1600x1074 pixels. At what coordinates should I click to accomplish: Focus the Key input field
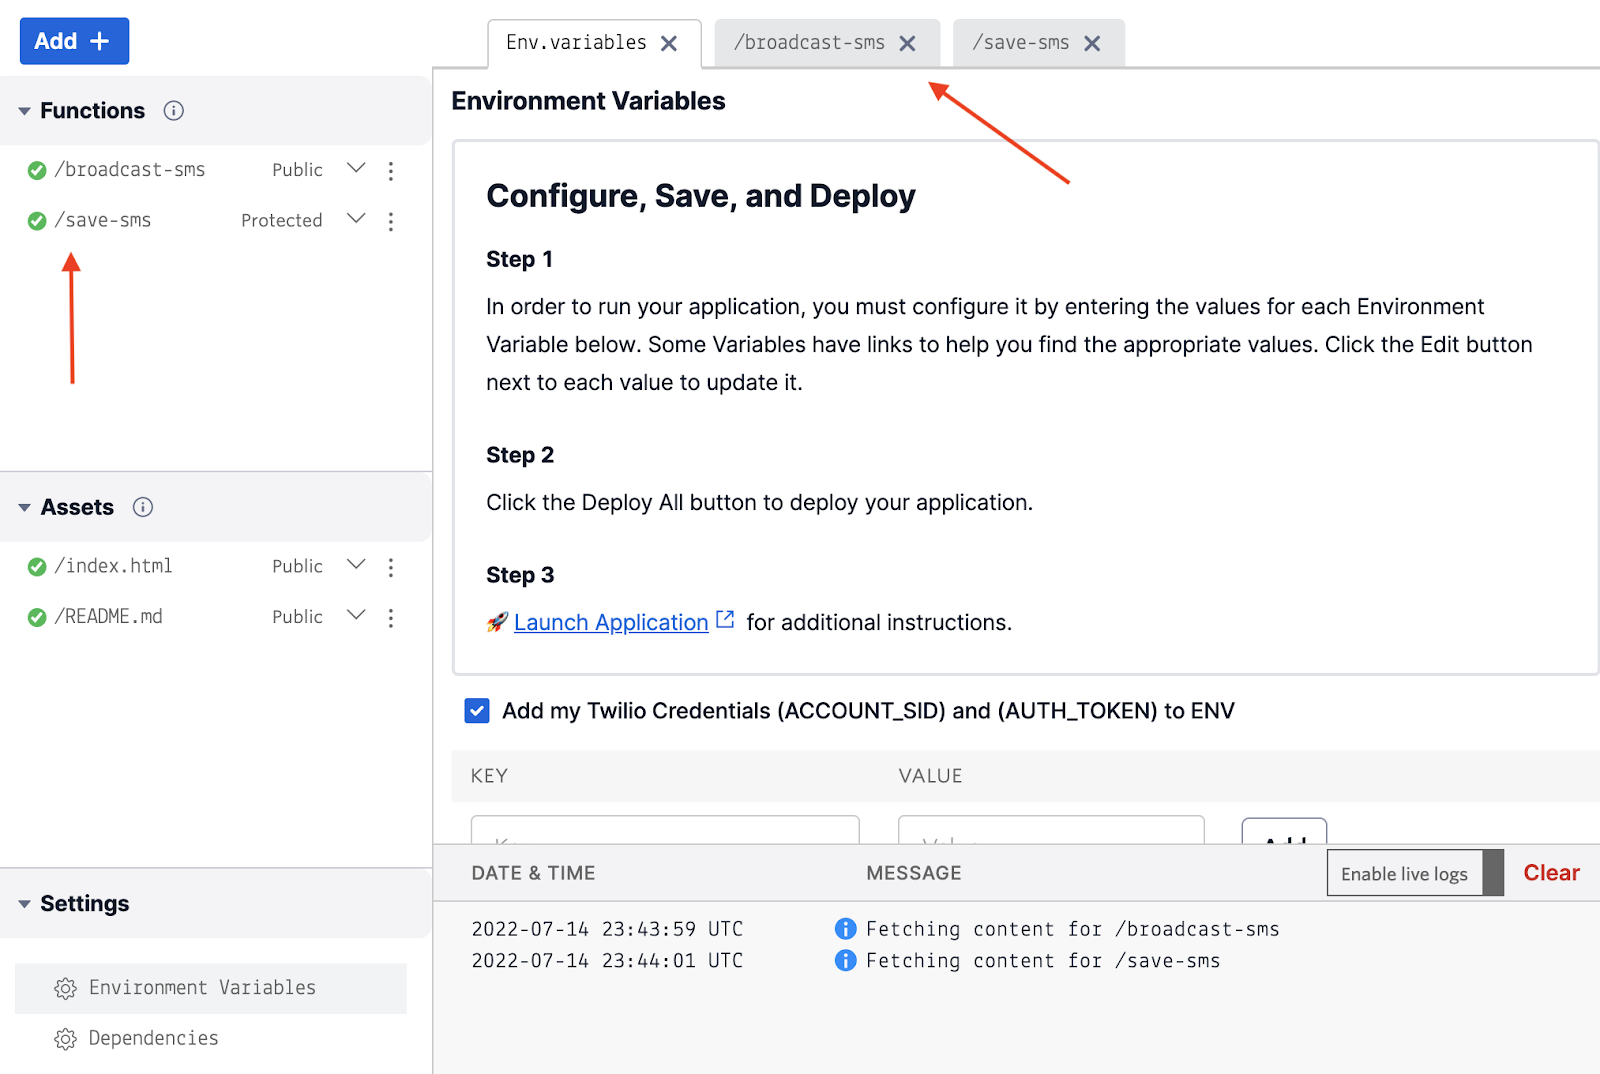665,830
